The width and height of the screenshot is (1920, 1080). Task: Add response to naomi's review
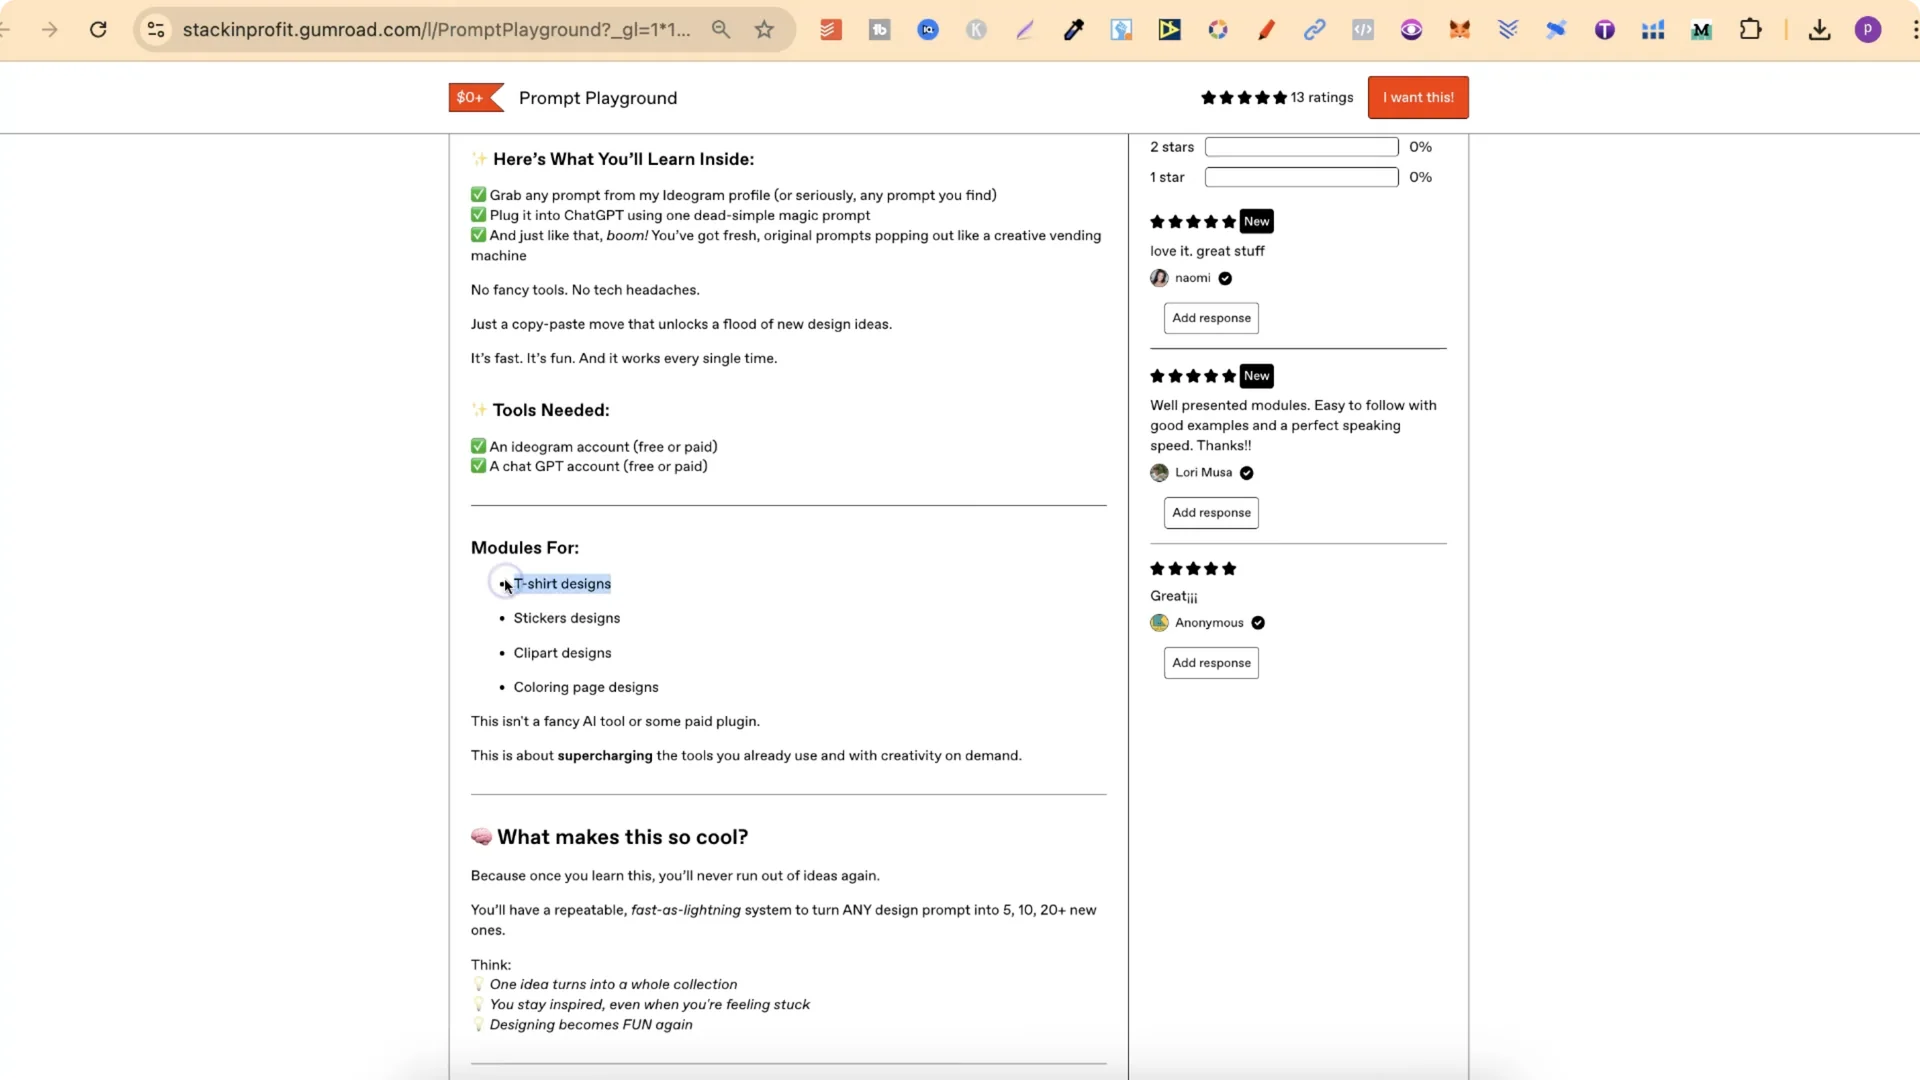coord(1210,318)
